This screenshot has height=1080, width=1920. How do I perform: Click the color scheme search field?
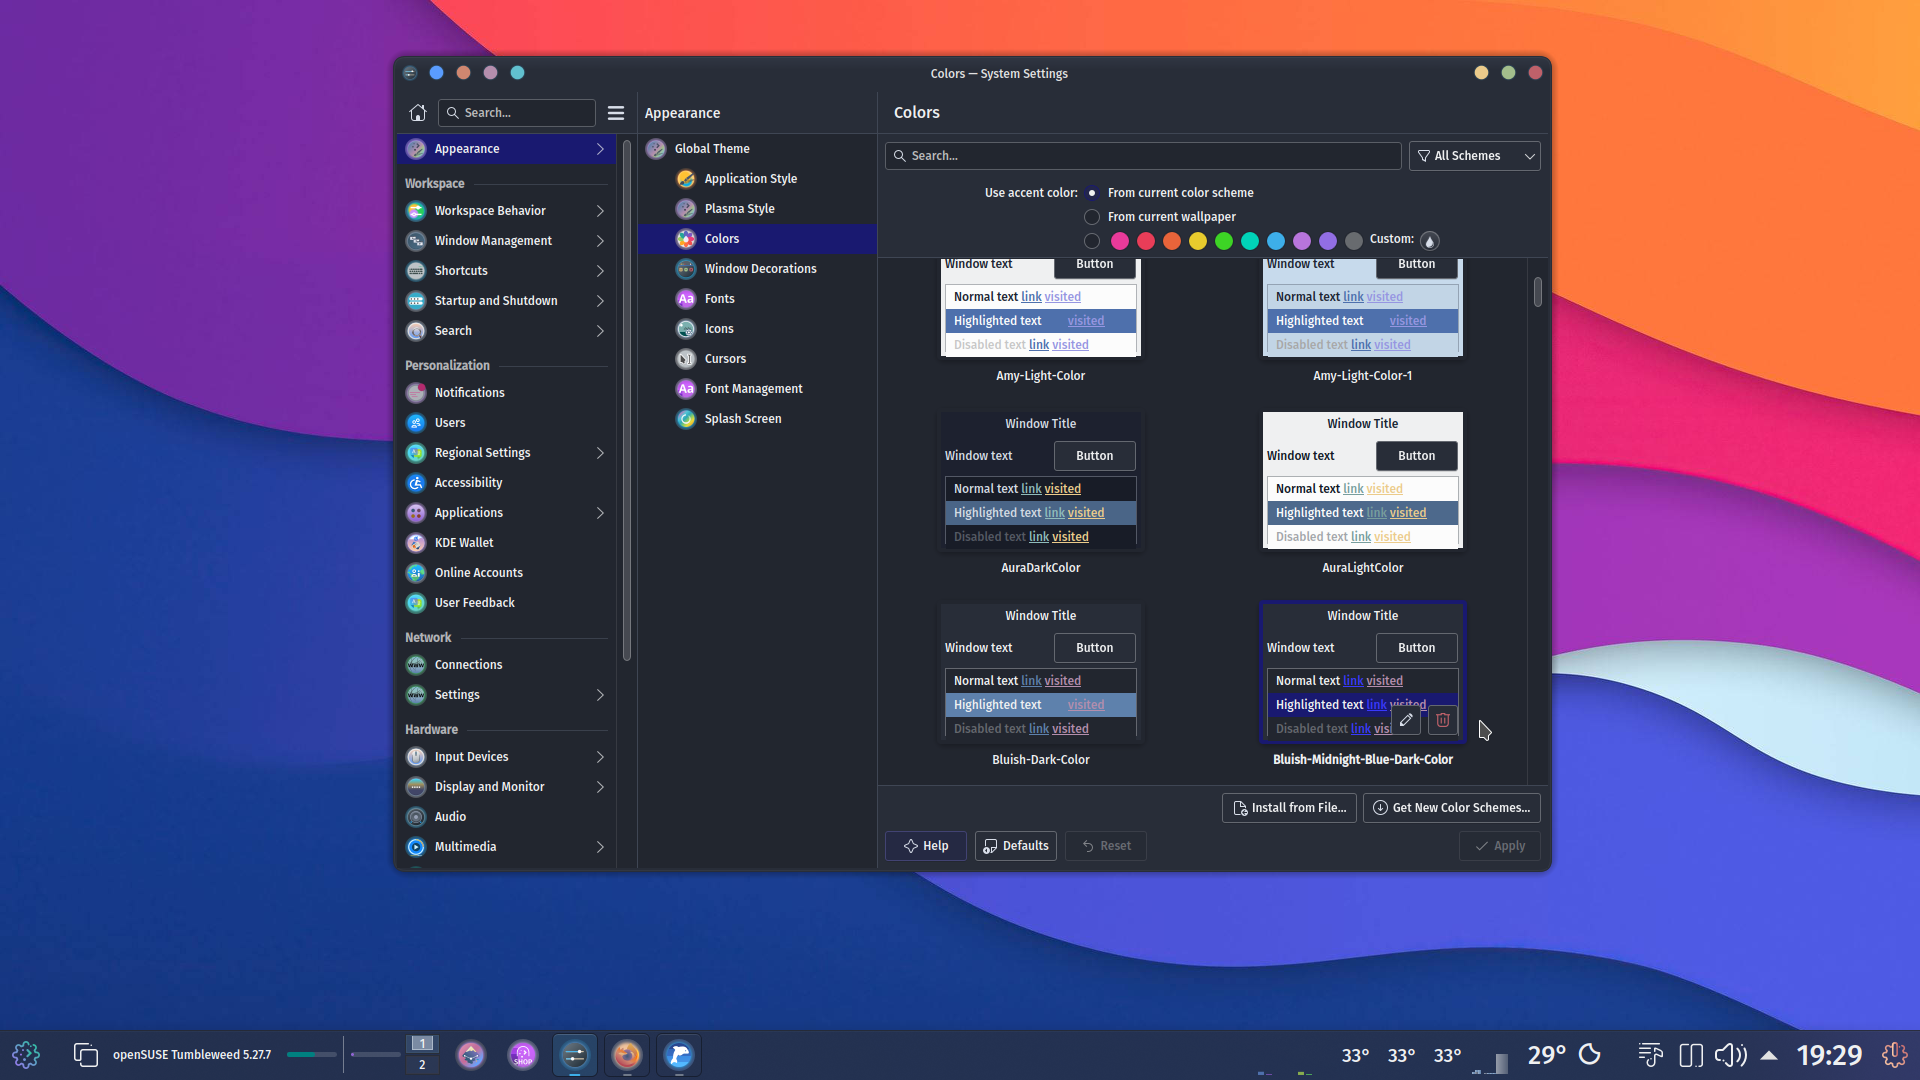click(x=1143, y=156)
